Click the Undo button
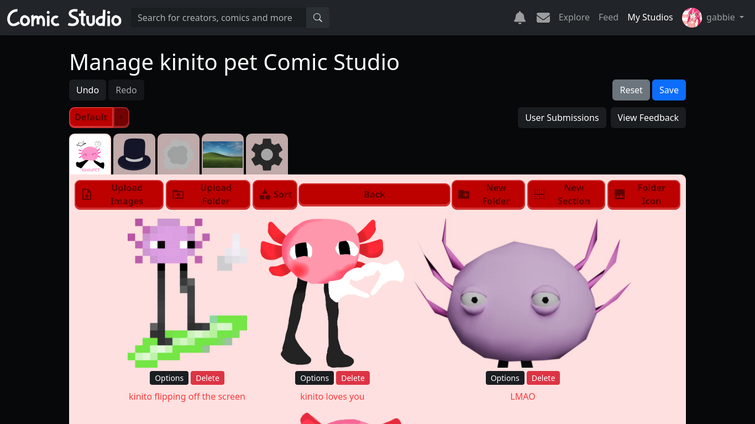 tap(88, 90)
